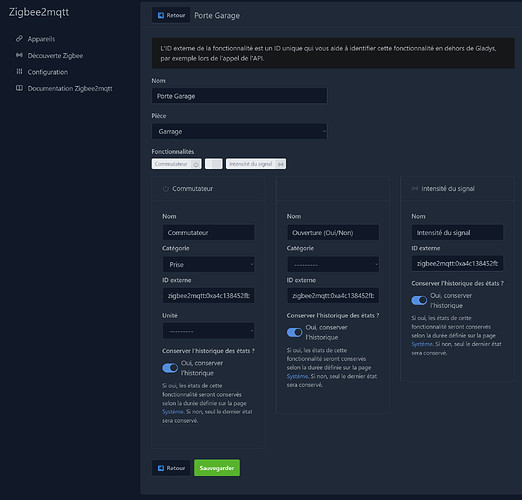The height and width of the screenshot is (500, 522).
Task: Toggle history switch for Ouverture (Oui/Non)
Action: coord(295,332)
